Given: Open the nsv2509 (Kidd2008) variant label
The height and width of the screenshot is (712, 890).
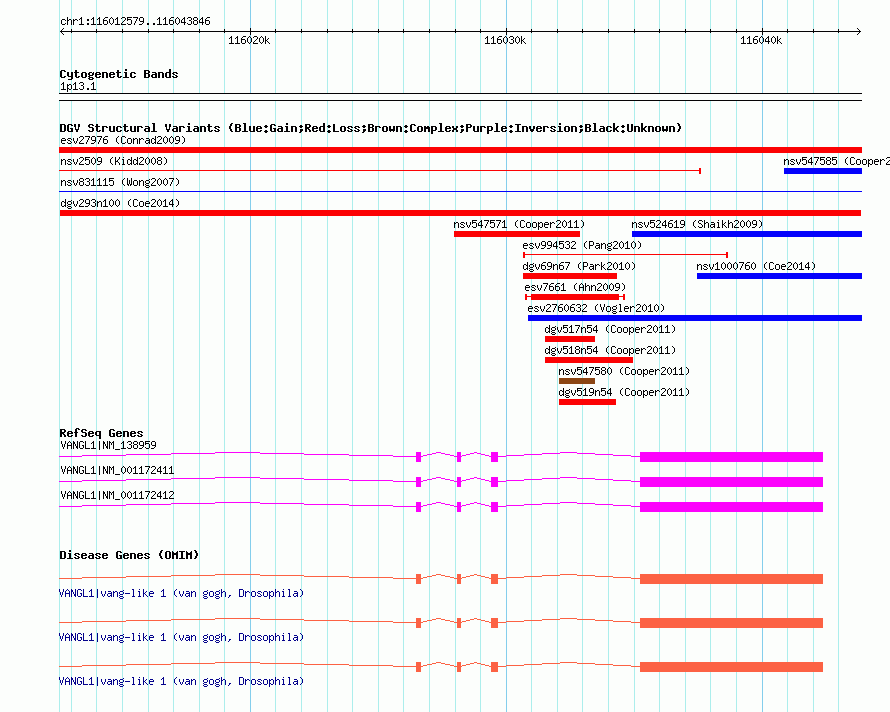Looking at the screenshot, I should click(x=114, y=161).
